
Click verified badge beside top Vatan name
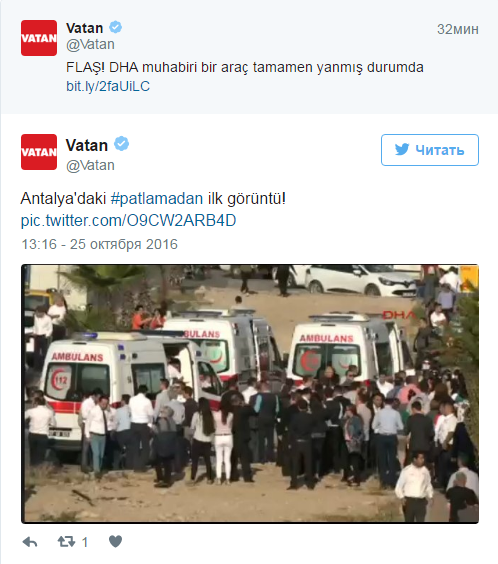[115, 27]
